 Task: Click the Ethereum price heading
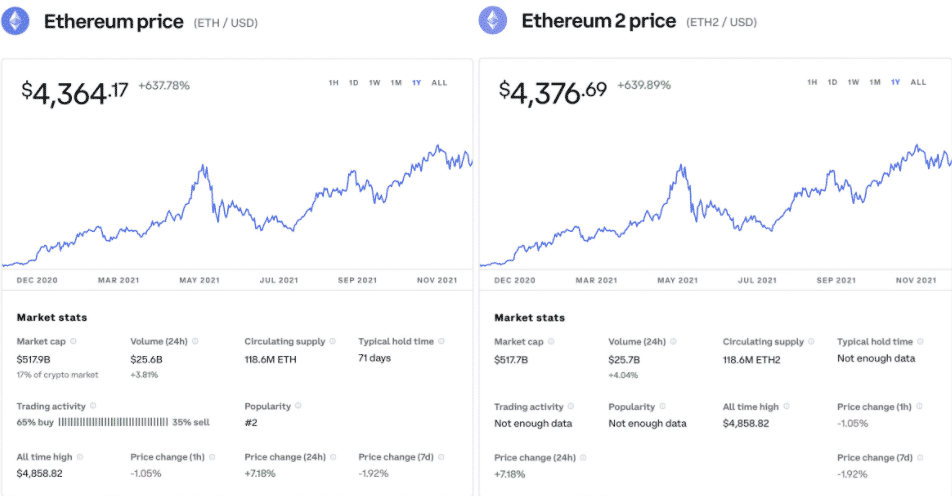[x=113, y=21]
